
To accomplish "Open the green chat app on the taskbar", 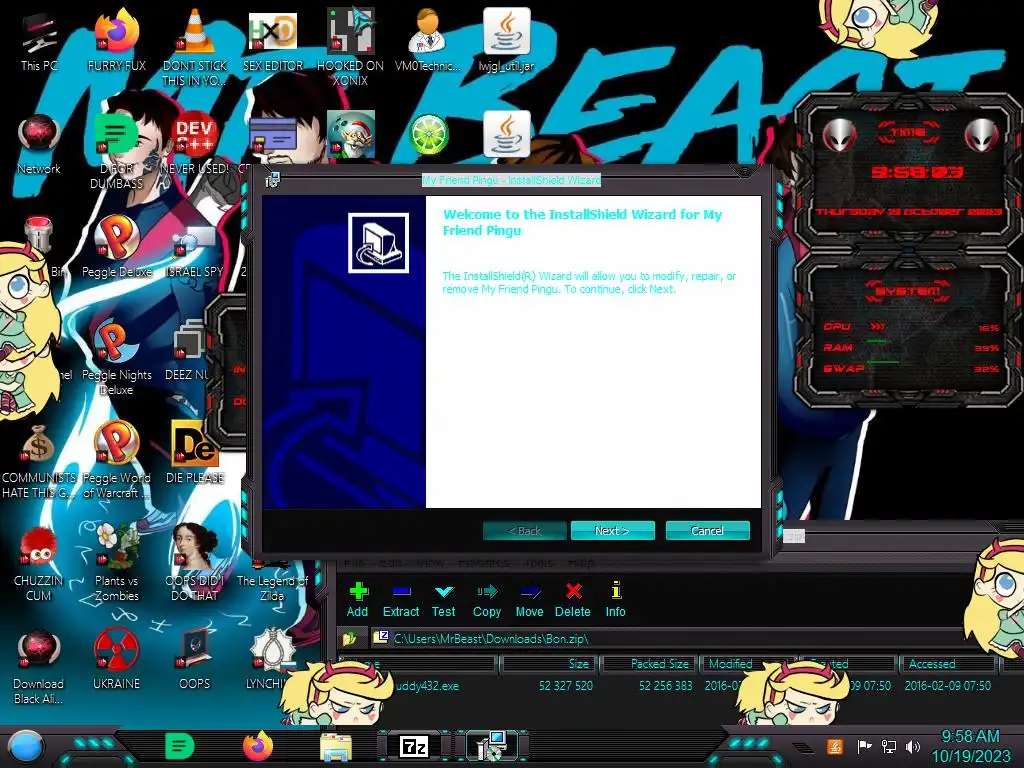I will point(180,746).
